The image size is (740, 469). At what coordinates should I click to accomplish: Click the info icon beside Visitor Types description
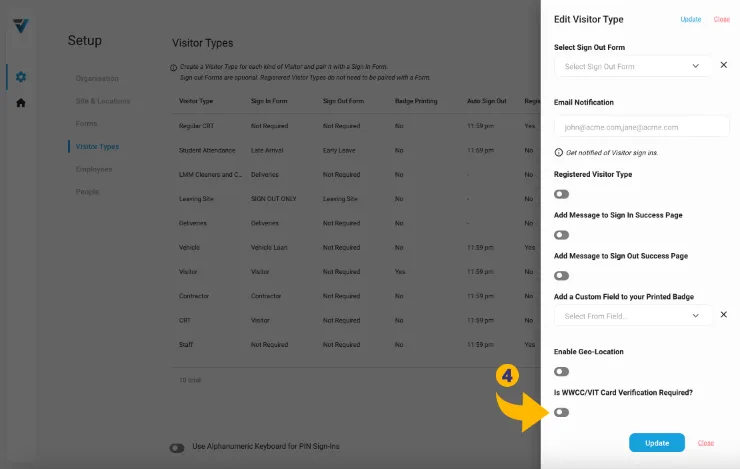173,68
